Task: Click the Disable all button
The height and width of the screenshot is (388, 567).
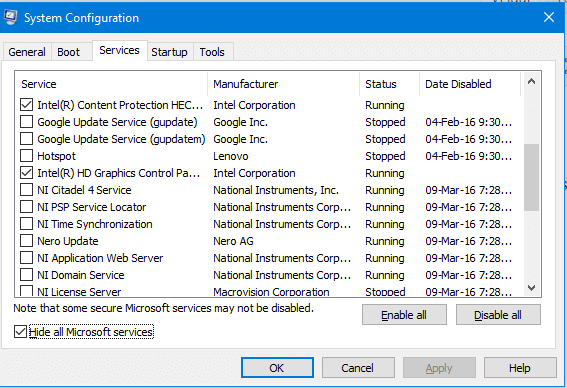Action: pyautogui.click(x=498, y=315)
